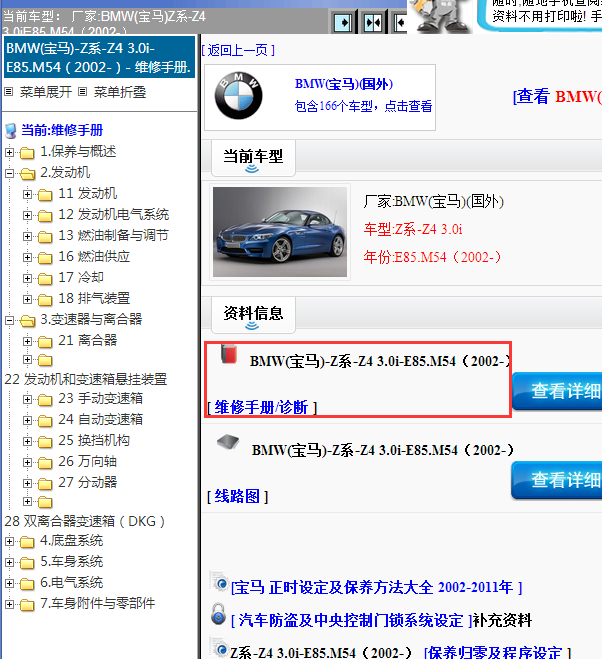This screenshot has width=602, height=659.
Task: Click the 当前:维修手册 computer icon
Action: click(x=11, y=131)
